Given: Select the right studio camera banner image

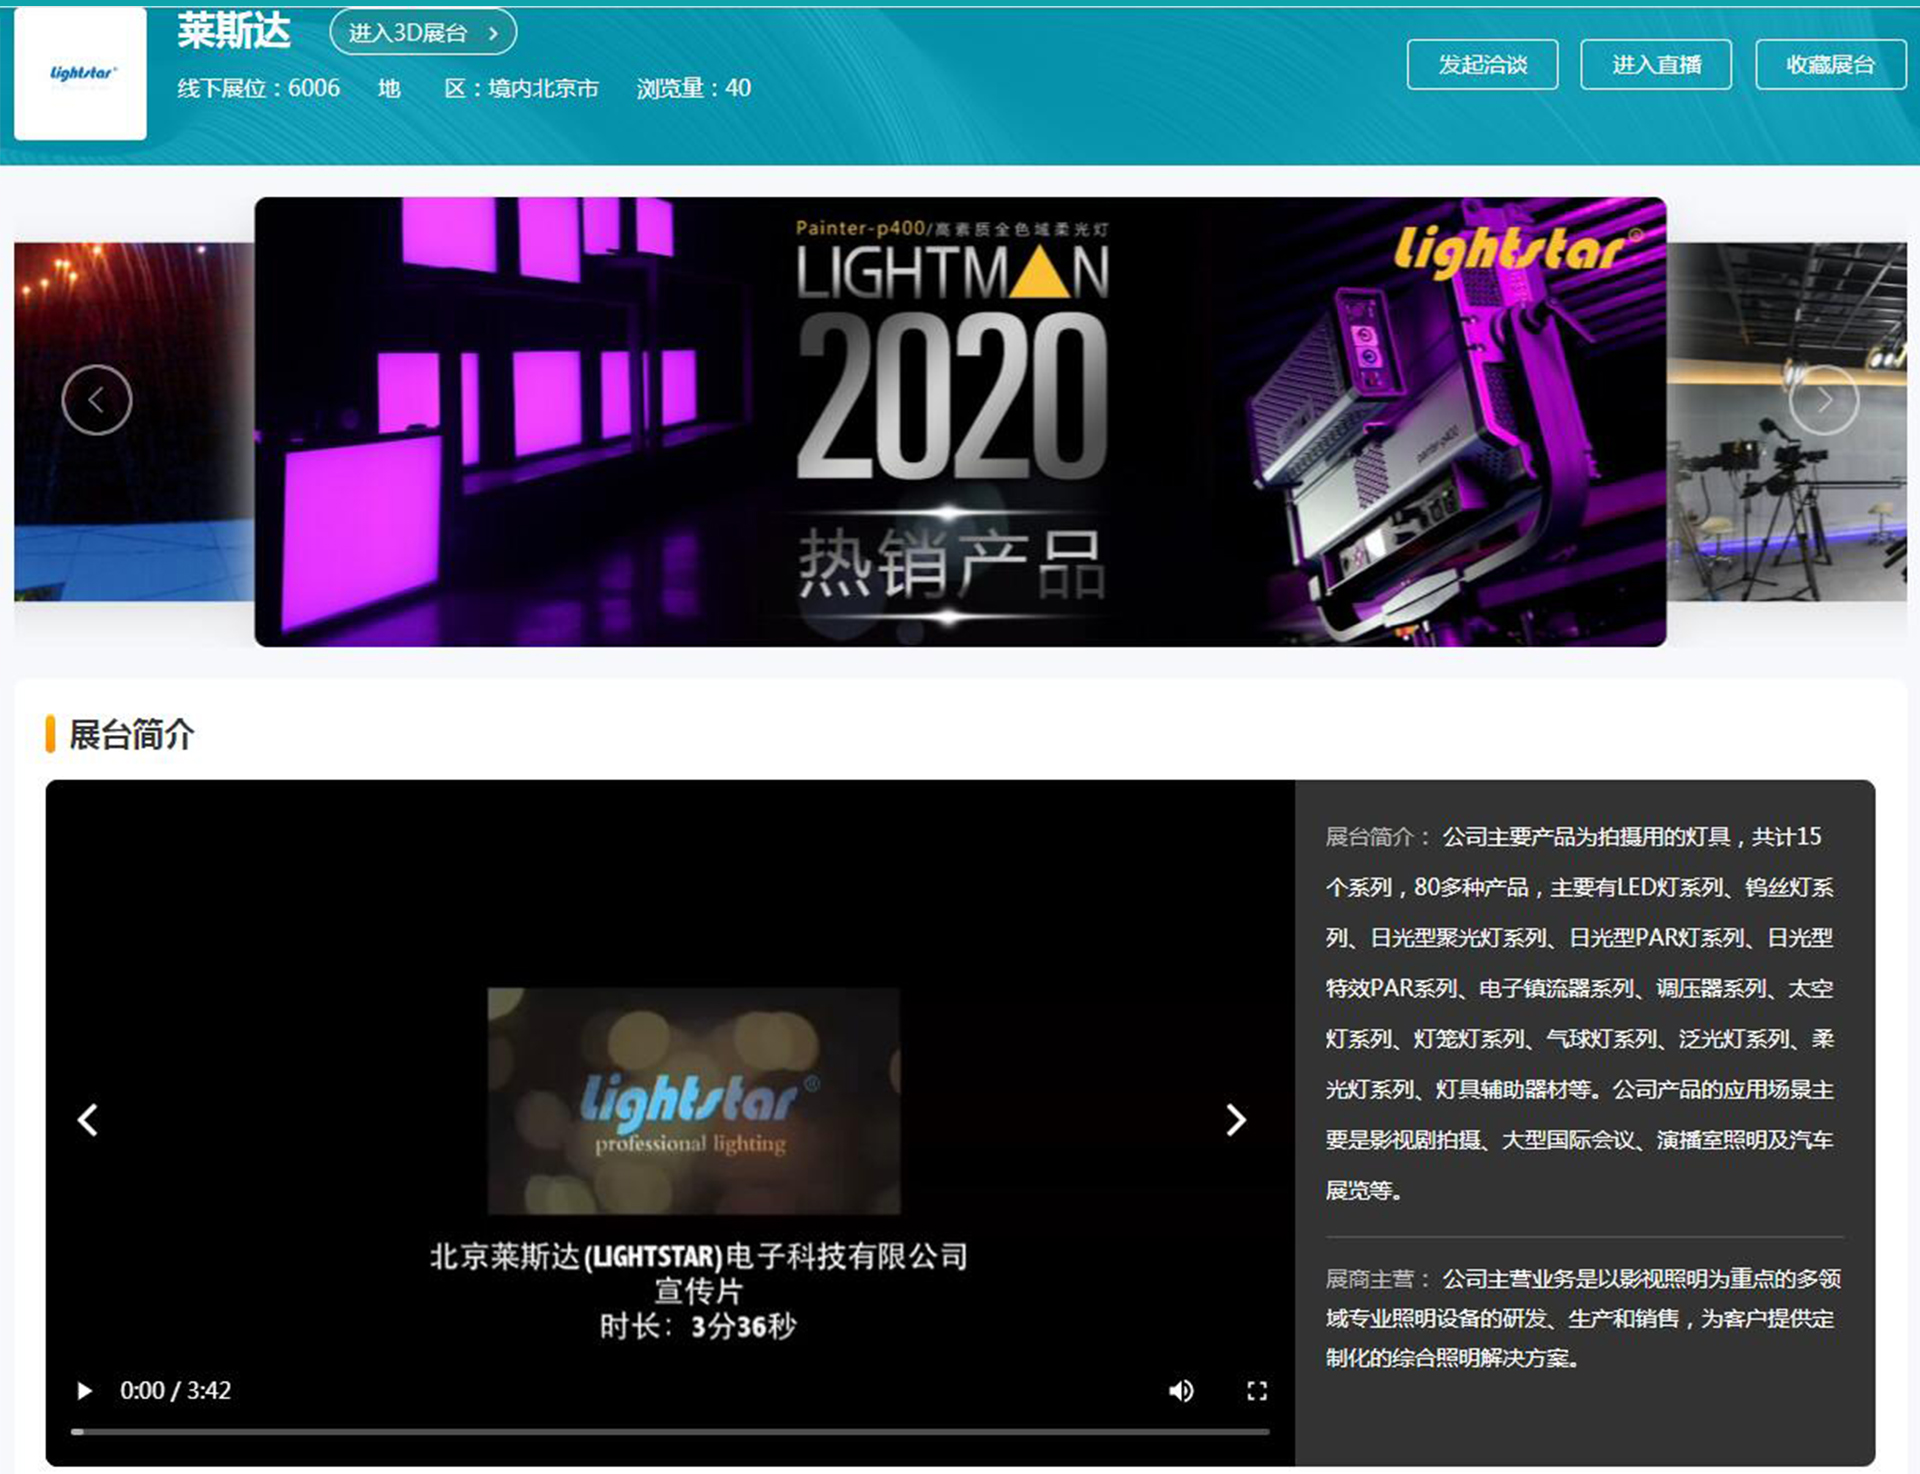Looking at the screenshot, I should [x=1786, y=422].
